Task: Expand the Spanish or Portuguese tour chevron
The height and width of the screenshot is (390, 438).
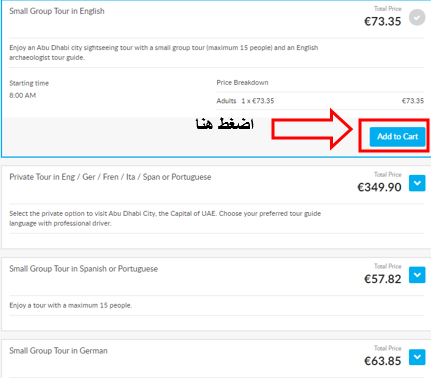Action: click(417, 275)
